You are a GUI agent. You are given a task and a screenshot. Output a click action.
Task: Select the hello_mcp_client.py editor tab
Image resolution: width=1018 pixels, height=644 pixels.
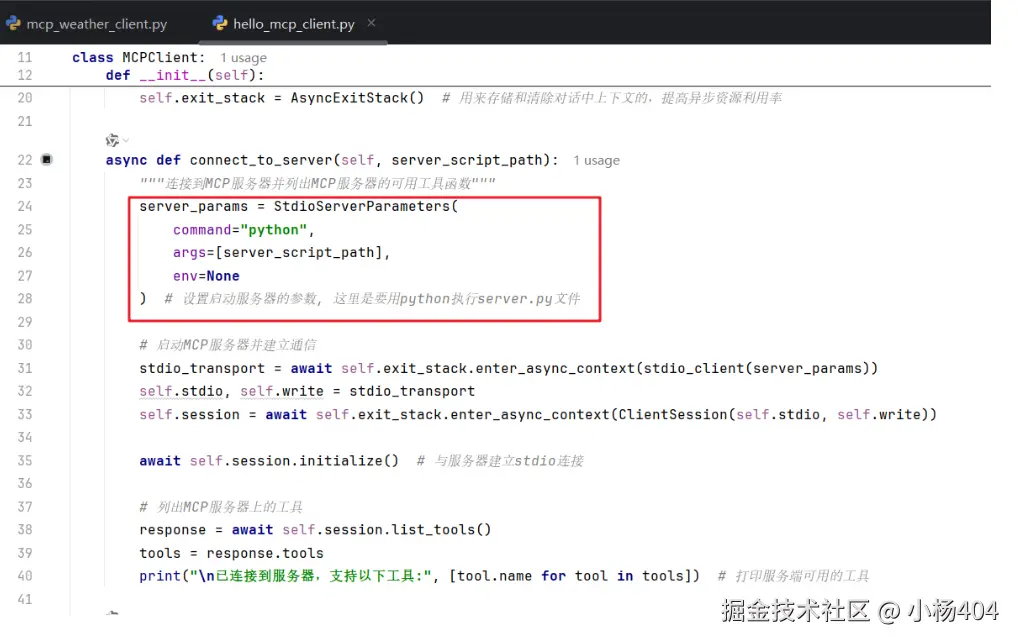(294, 24)
